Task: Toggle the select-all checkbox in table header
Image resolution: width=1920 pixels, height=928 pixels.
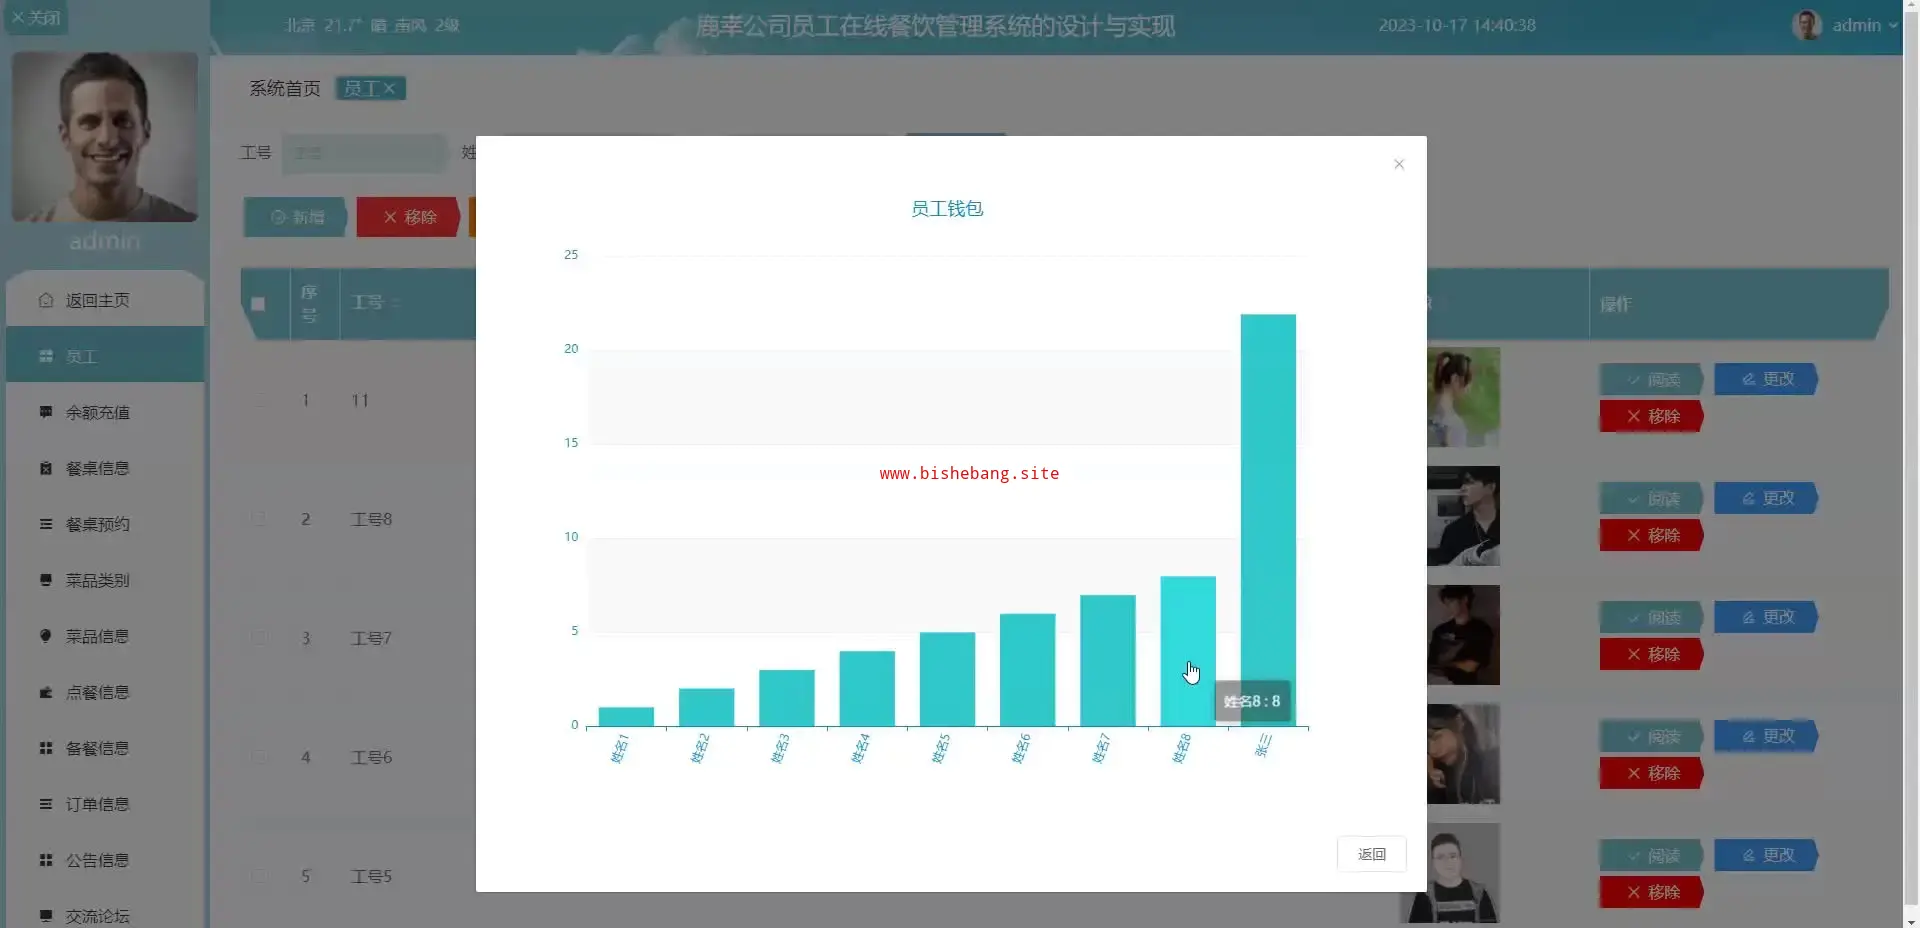Action: tap(258, 304)
